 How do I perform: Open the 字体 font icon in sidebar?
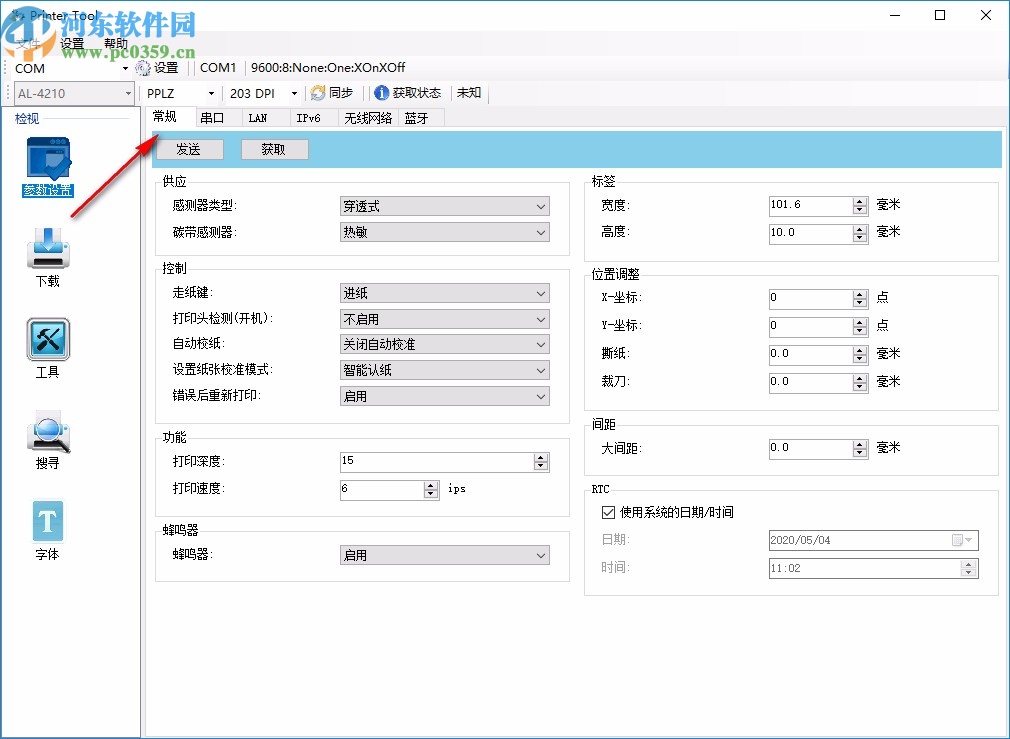point(46,521)
